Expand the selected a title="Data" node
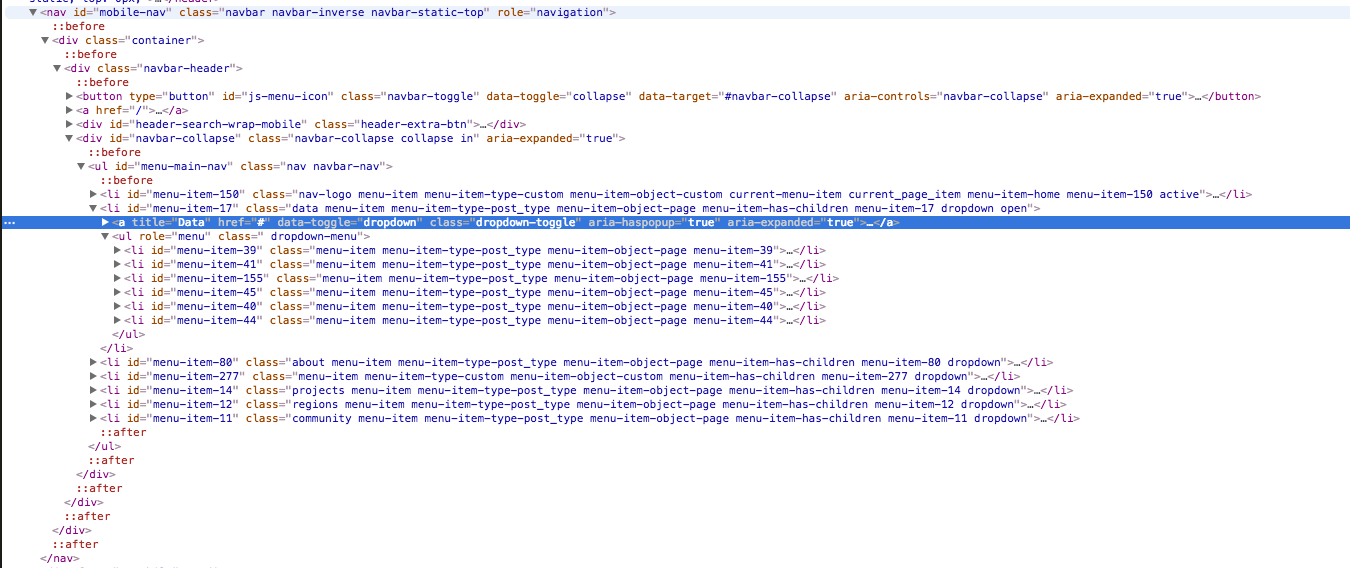The height and width of the screenshot is (568, 1350). tap(105, 223)
